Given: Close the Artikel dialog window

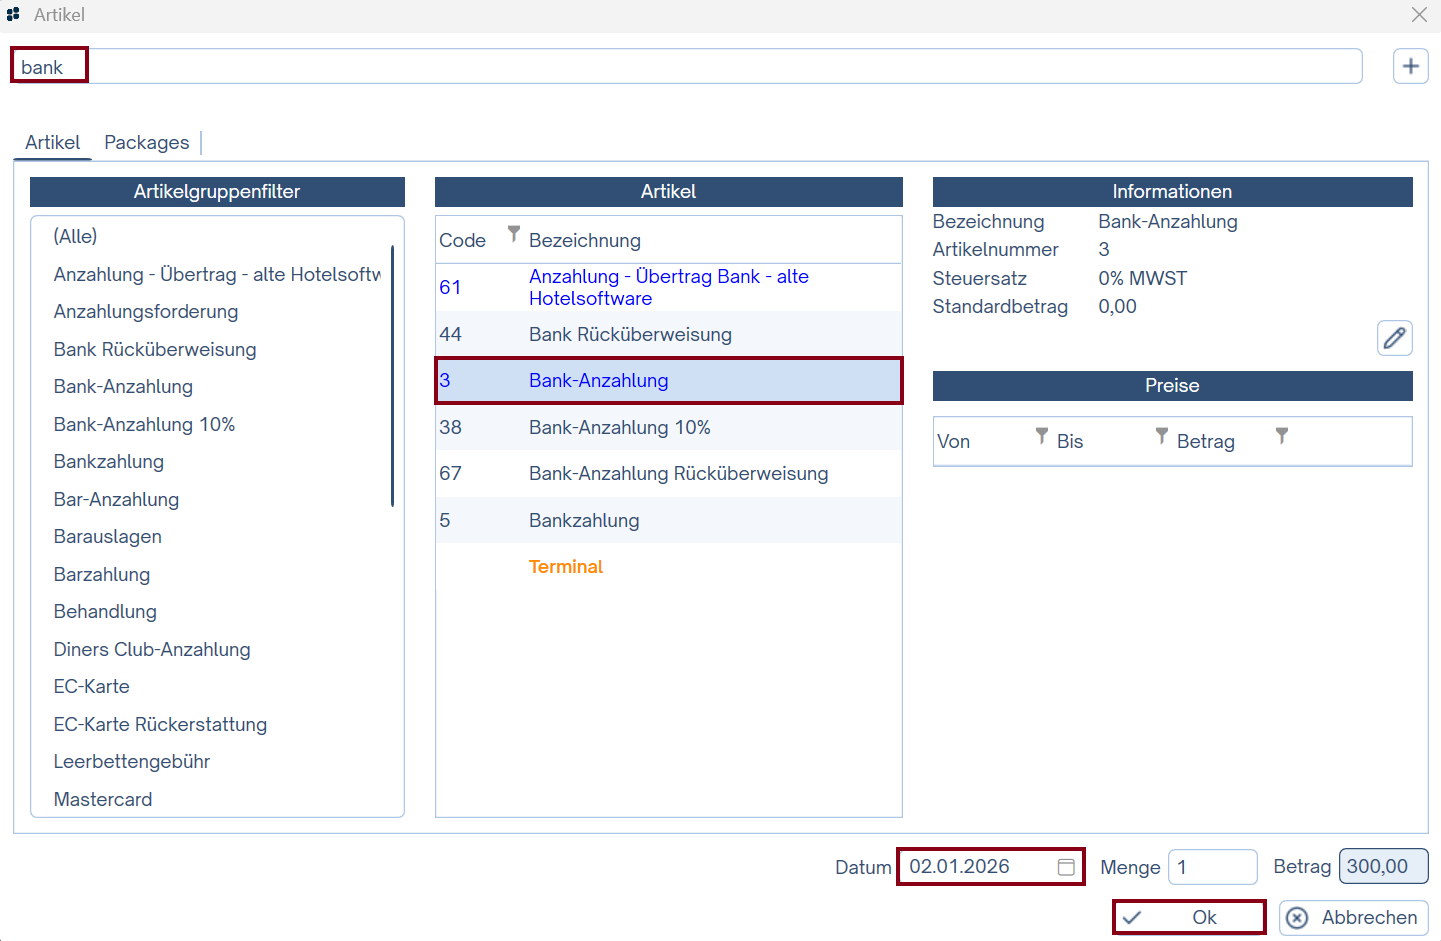Looking at the screenshot, I should (x=1419, y=15).
